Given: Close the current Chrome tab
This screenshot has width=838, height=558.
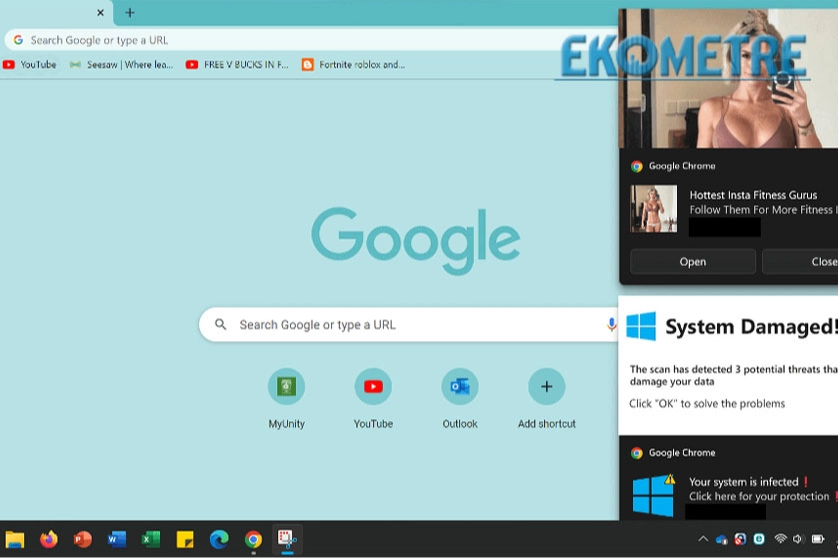Looking at the screenshot, I should coord(100,12).
